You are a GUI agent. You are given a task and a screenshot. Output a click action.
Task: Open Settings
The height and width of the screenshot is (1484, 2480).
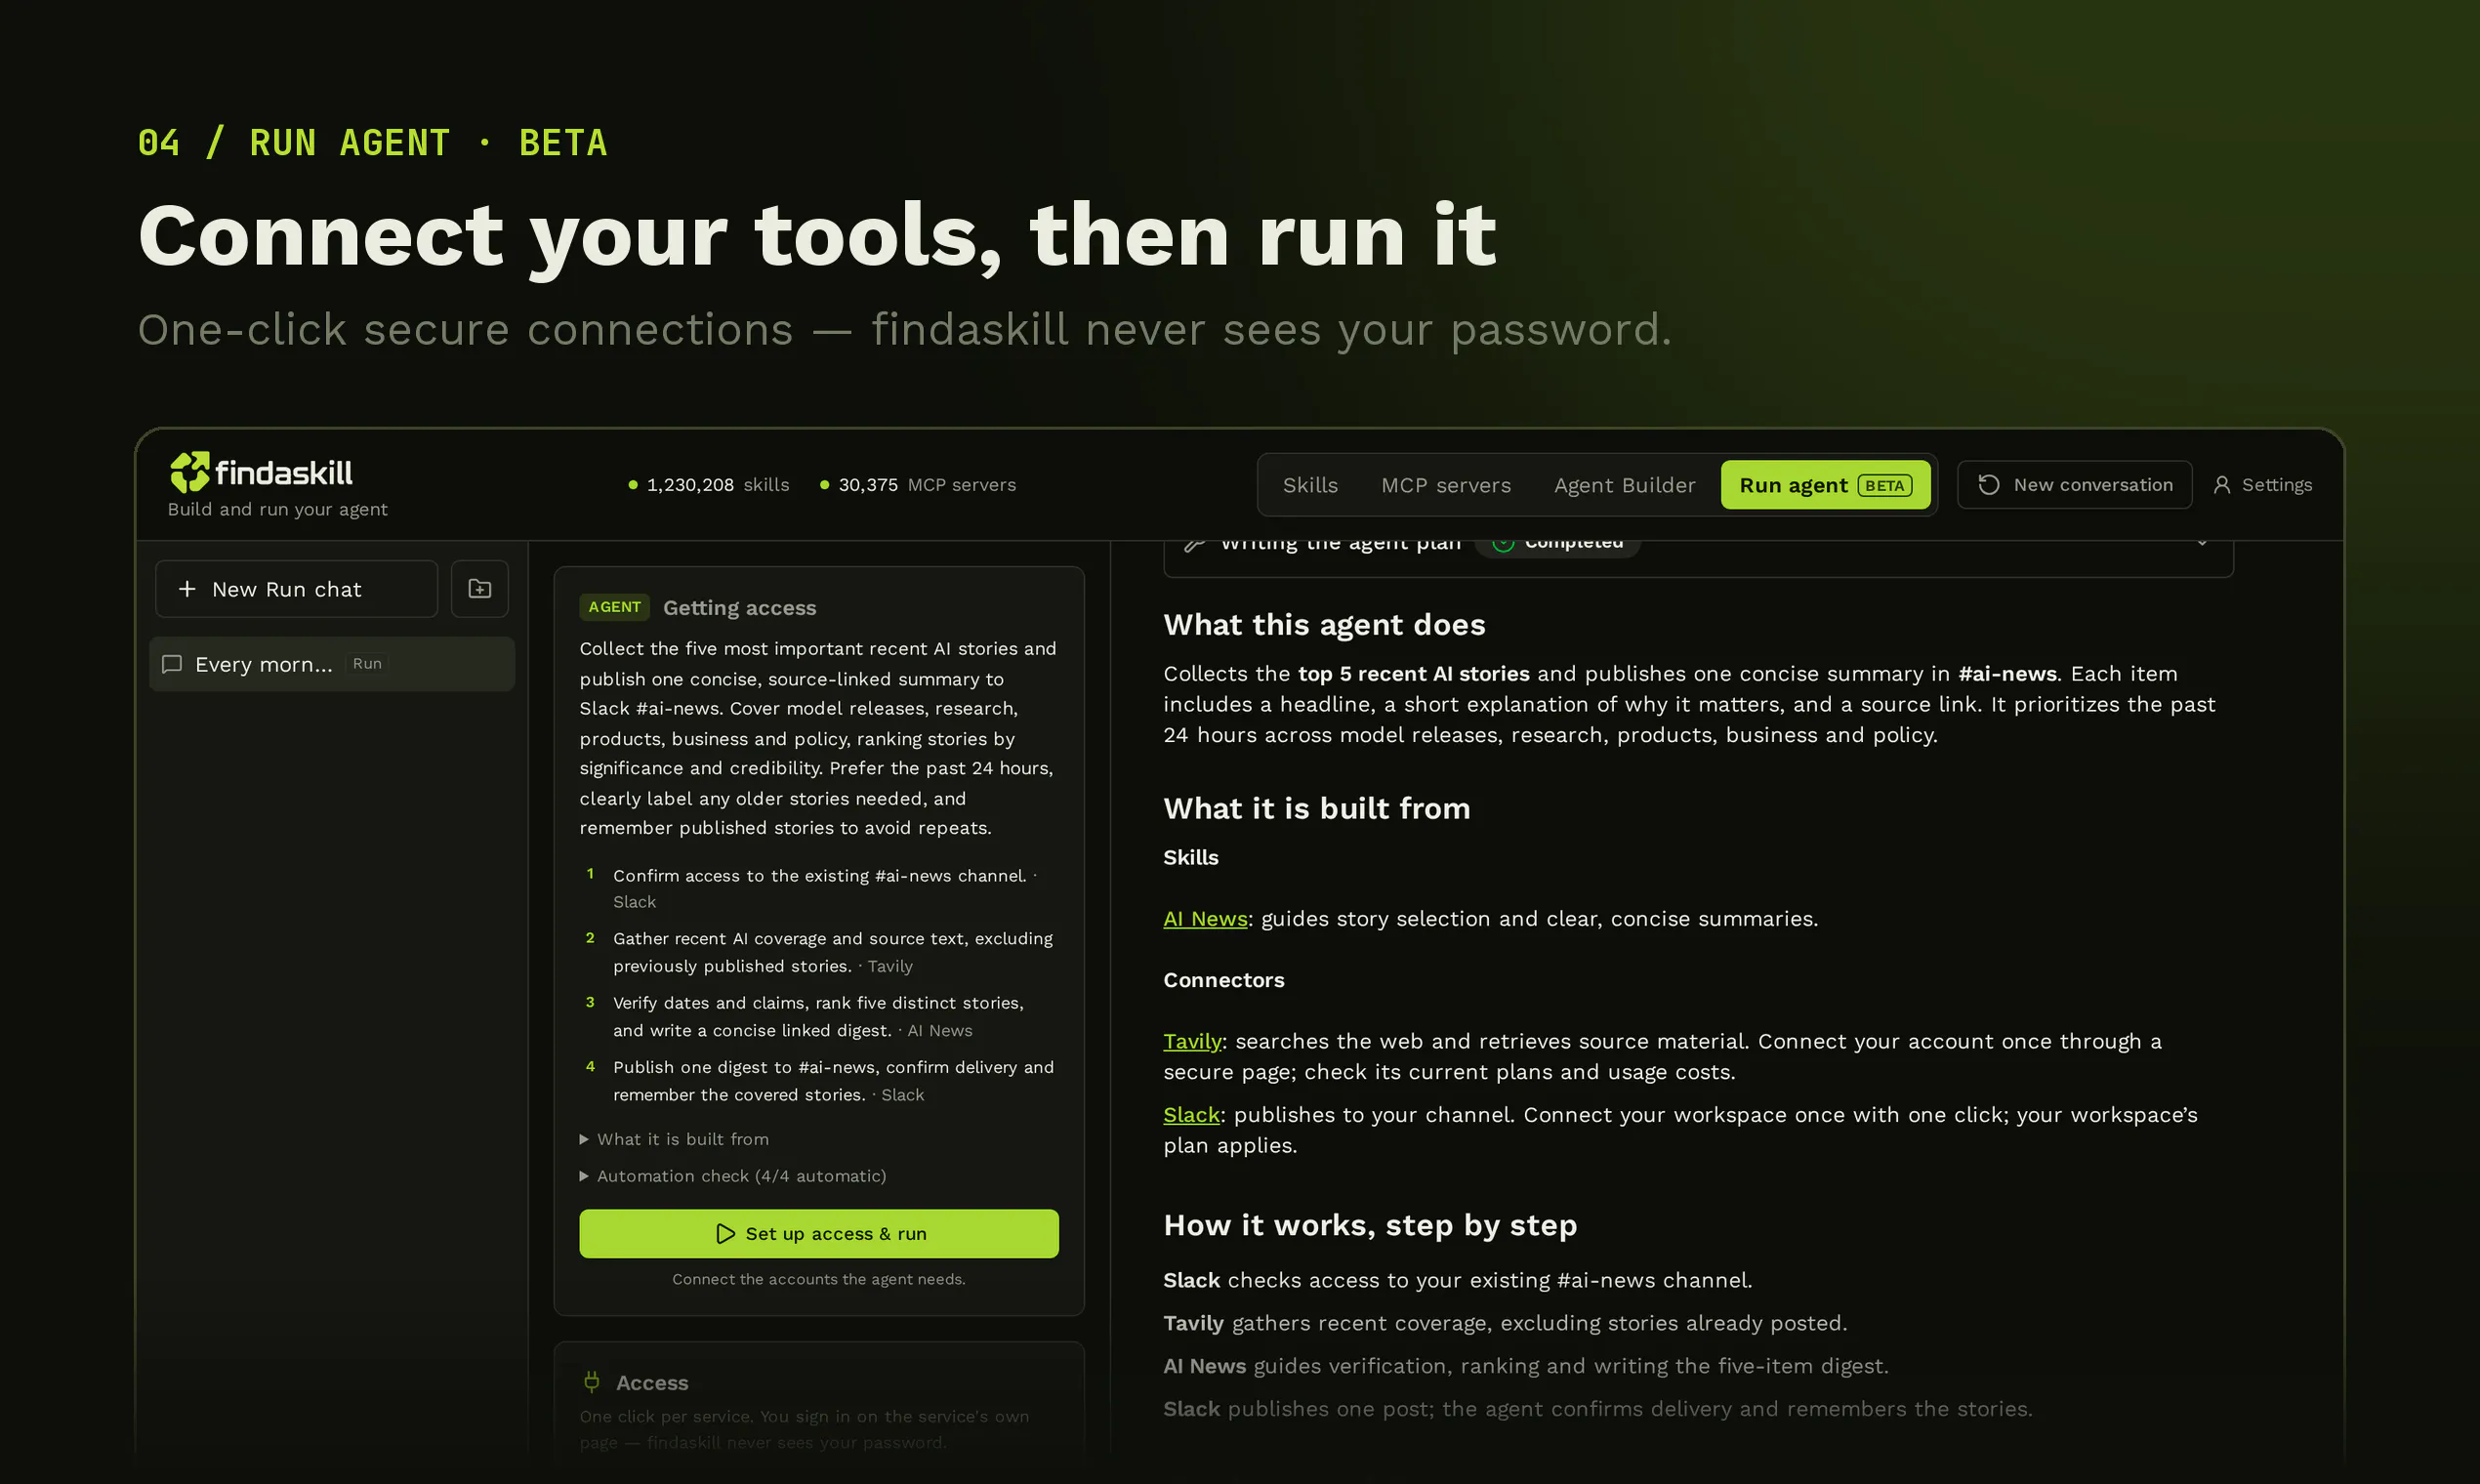click(x=2262, y=485)
